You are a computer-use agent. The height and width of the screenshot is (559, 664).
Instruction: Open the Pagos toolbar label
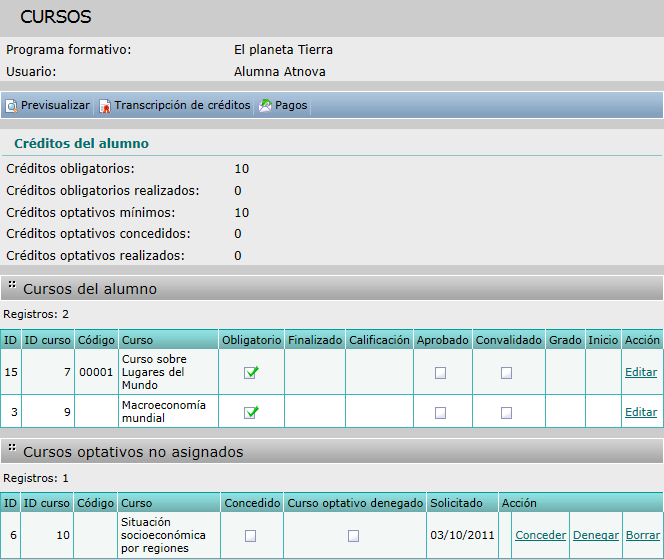click(x=291, y=105)
